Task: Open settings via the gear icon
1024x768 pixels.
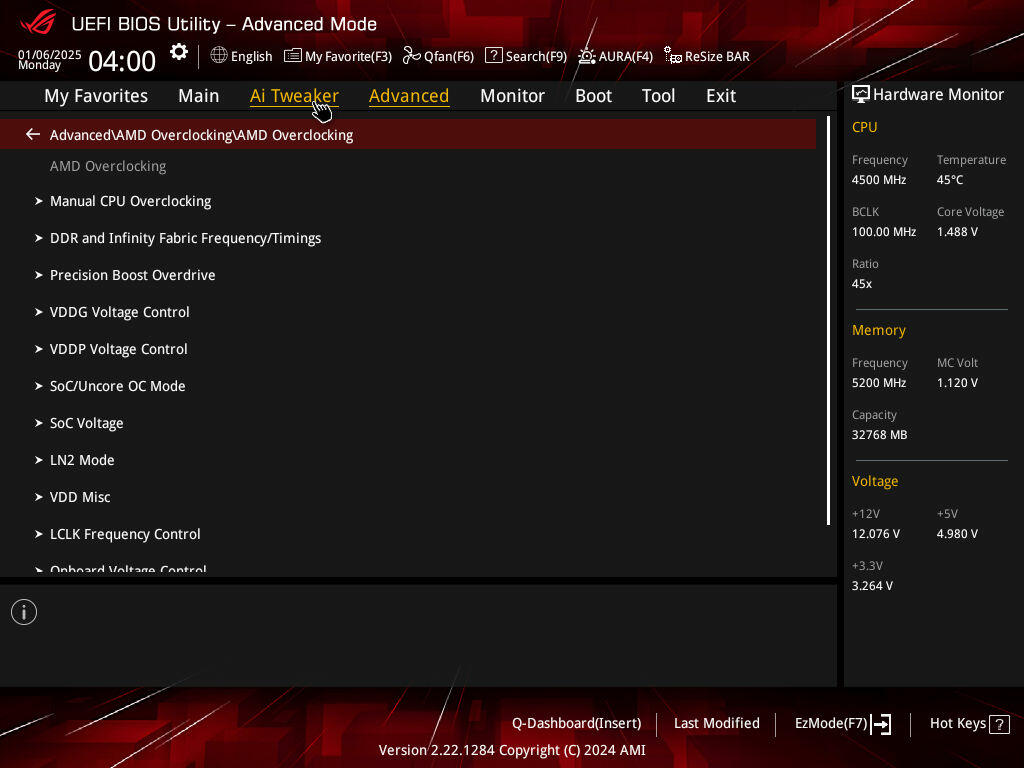Action: pyautogui.click(x=179, y=52)
